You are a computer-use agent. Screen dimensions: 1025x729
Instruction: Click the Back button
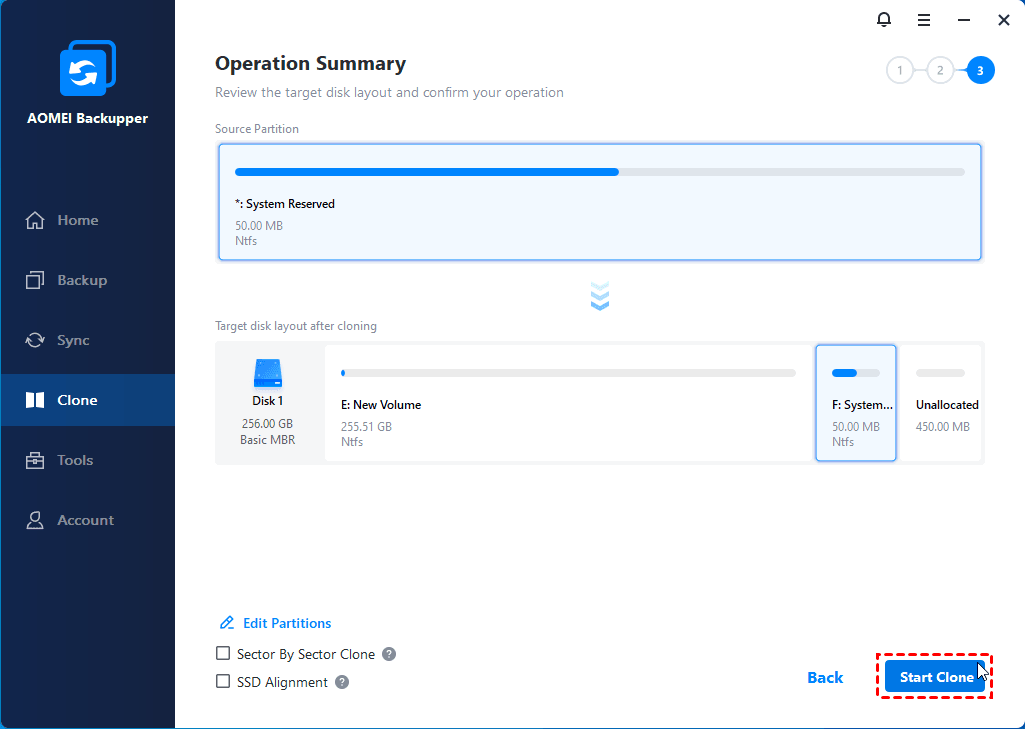tap(825, 678)
